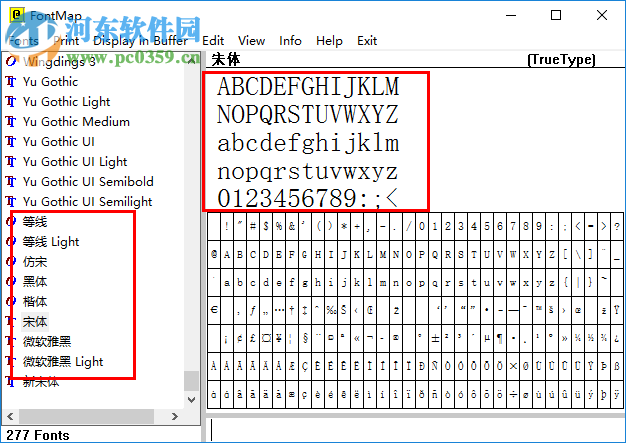Screen dimensions: 626x443
Task: Open the Help menu
Action: coord(329,41)
